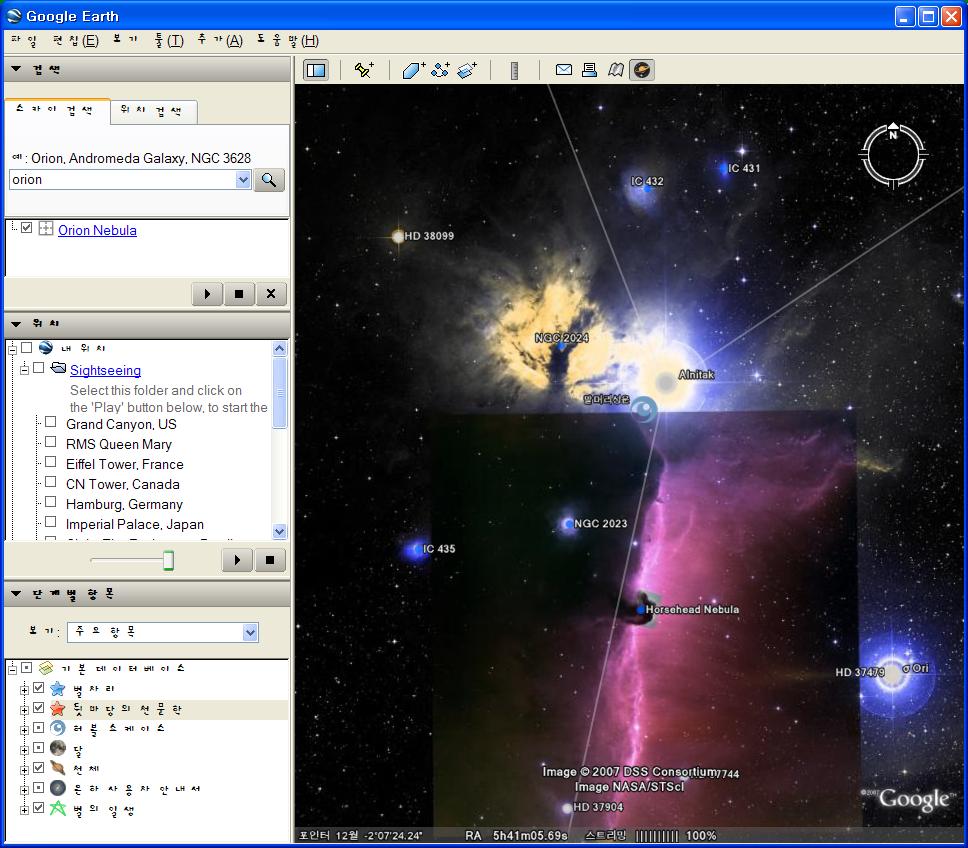Select the add path tool
This screenshot has width=968, height=848.
[440, 70]
